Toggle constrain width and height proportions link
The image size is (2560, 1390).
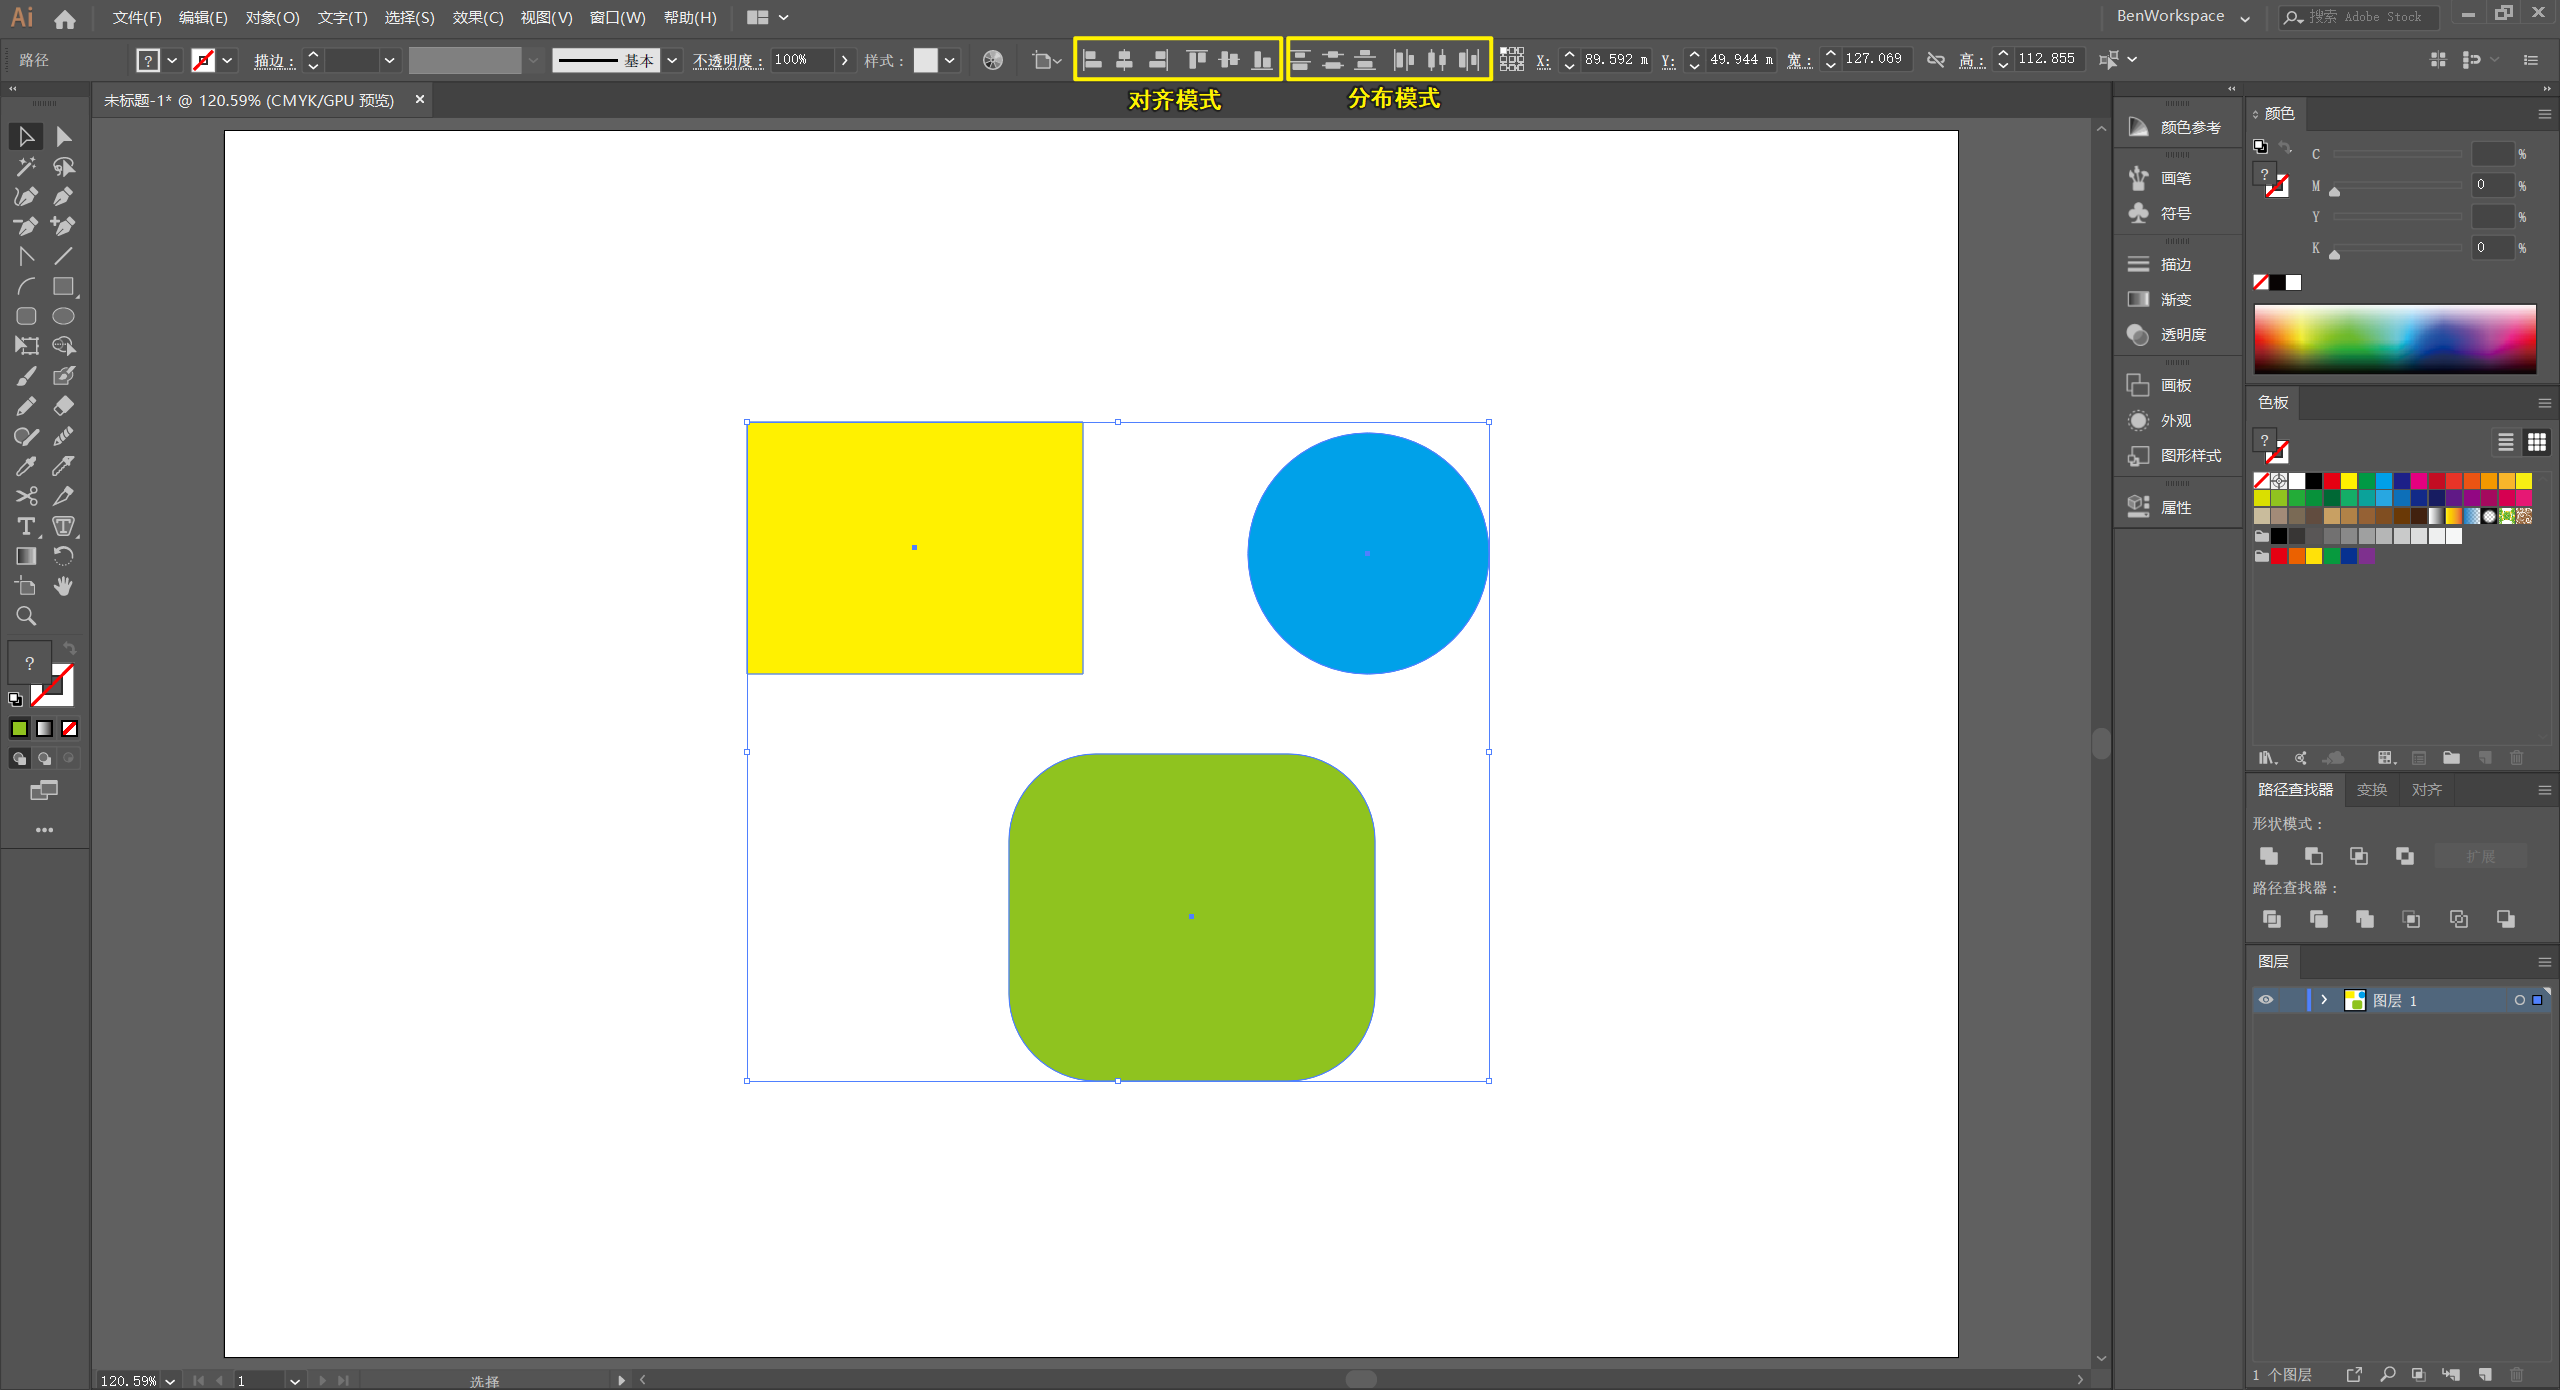(1936, 60)
